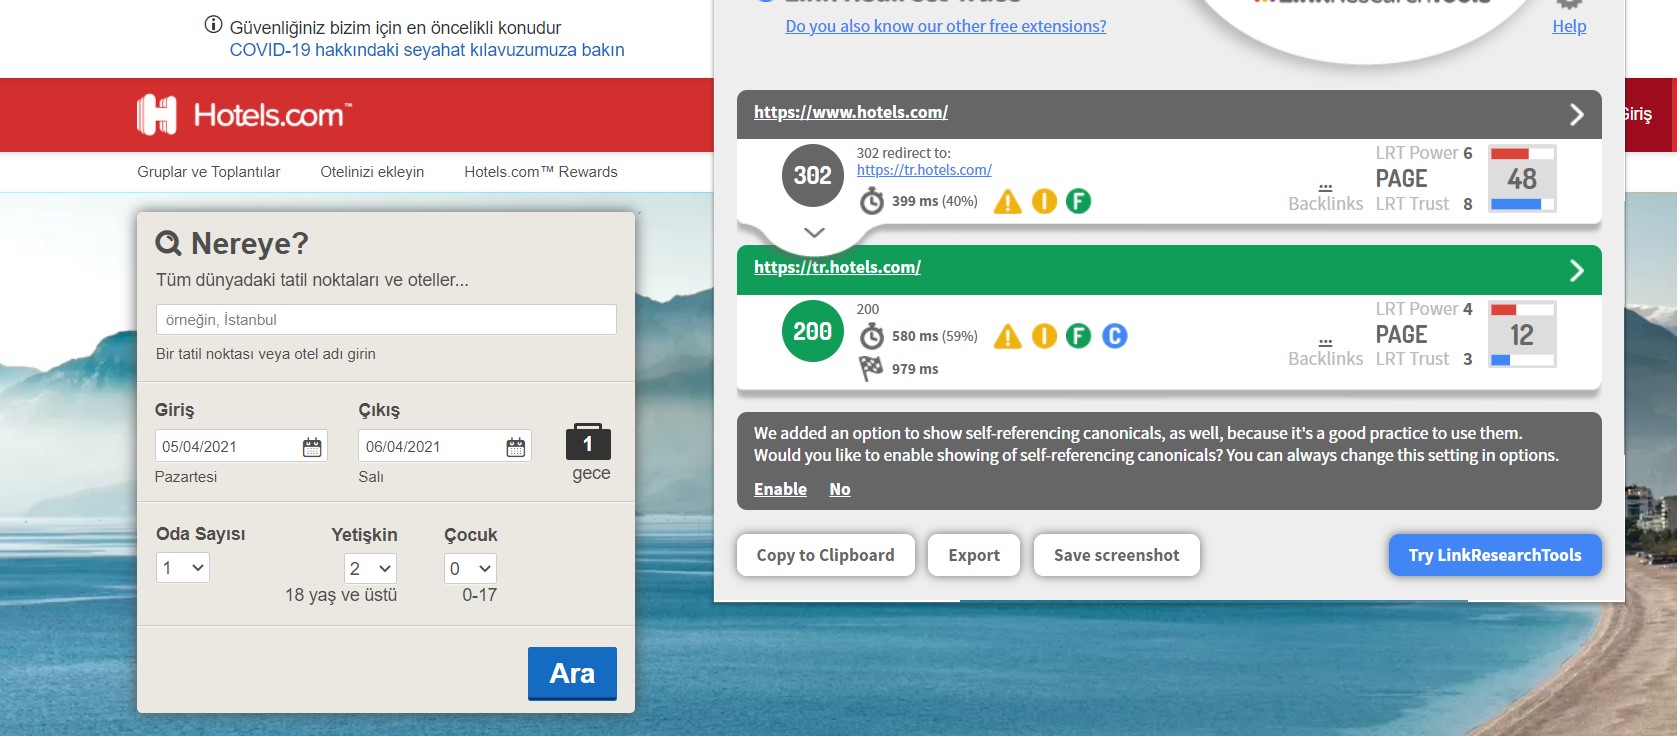Open the 302 redirect target tr.hotels.com link

click(x=924, y=170)
